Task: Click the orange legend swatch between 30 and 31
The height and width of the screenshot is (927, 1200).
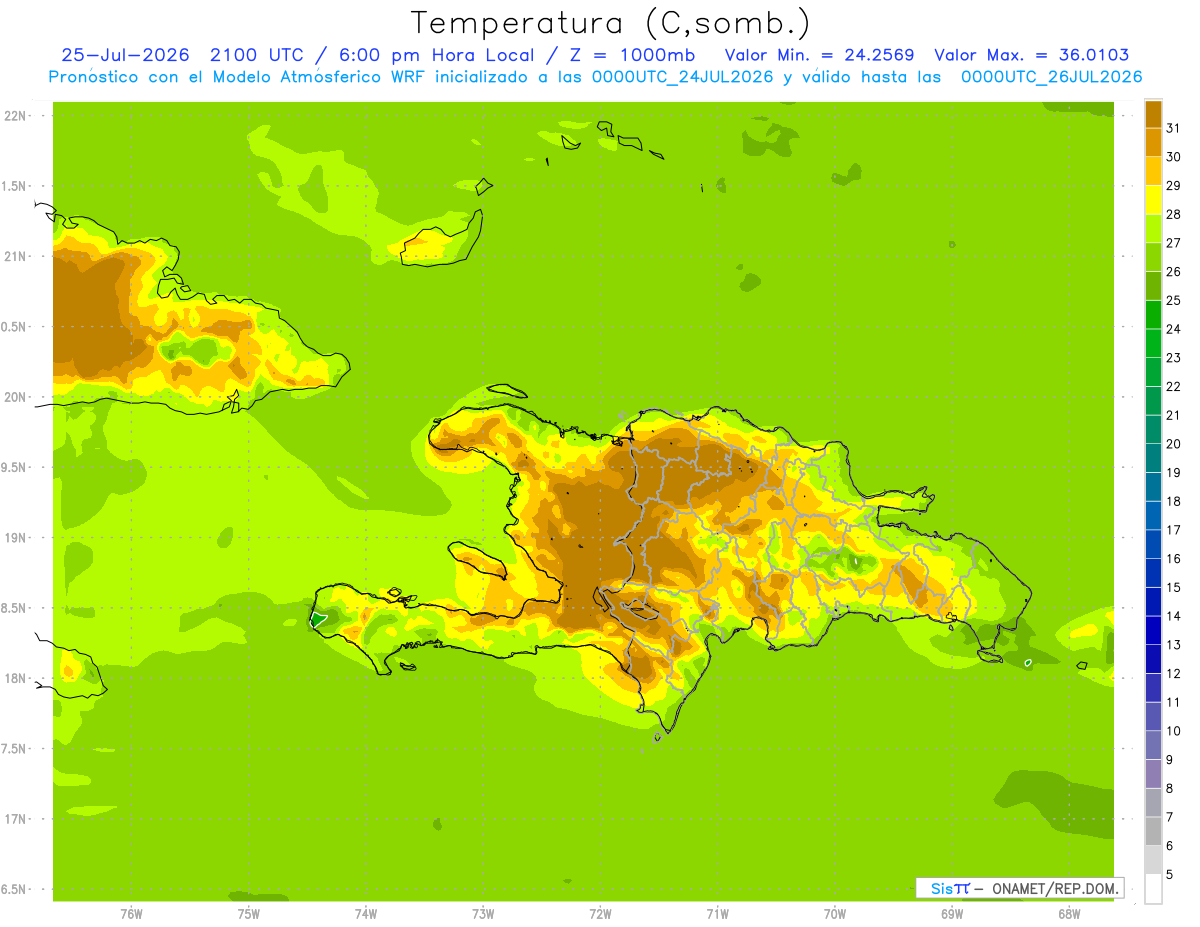Action: point(1153,142)
